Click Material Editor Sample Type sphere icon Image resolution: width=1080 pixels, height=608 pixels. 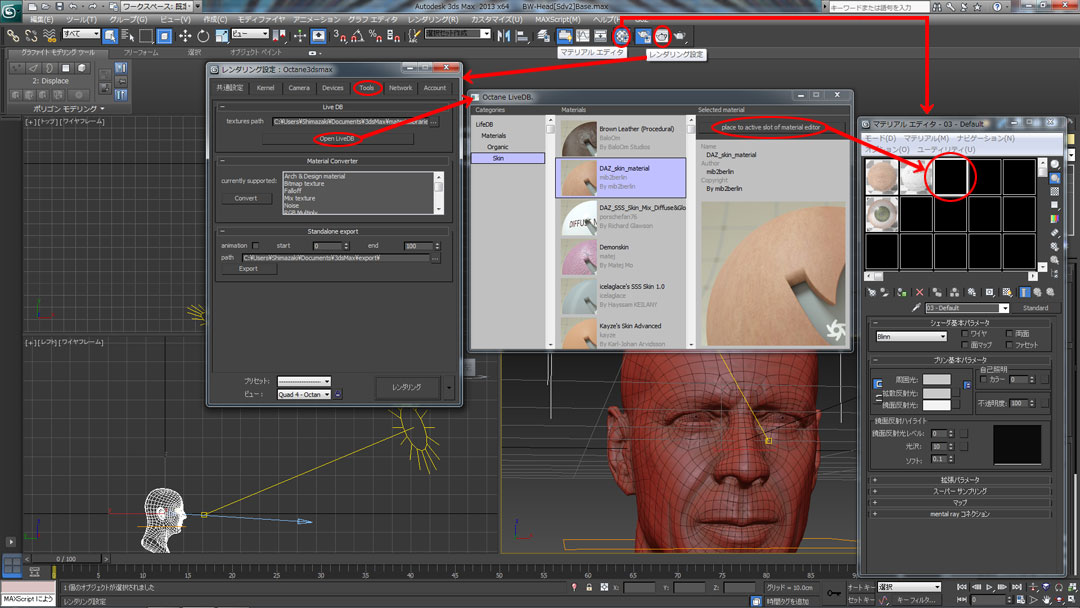(x=1055, y=164)
